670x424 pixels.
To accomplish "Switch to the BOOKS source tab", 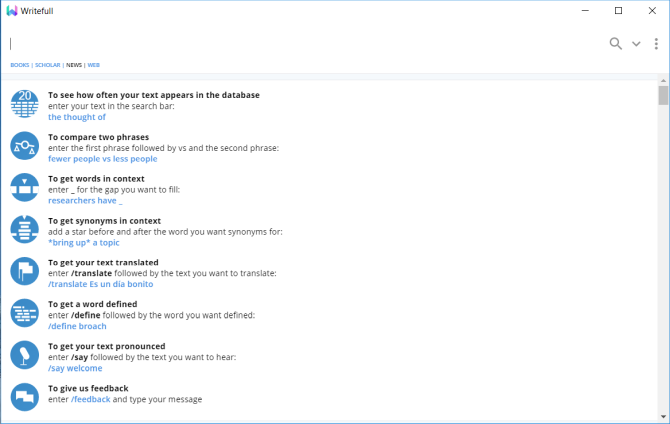I will tap(20, 64).
